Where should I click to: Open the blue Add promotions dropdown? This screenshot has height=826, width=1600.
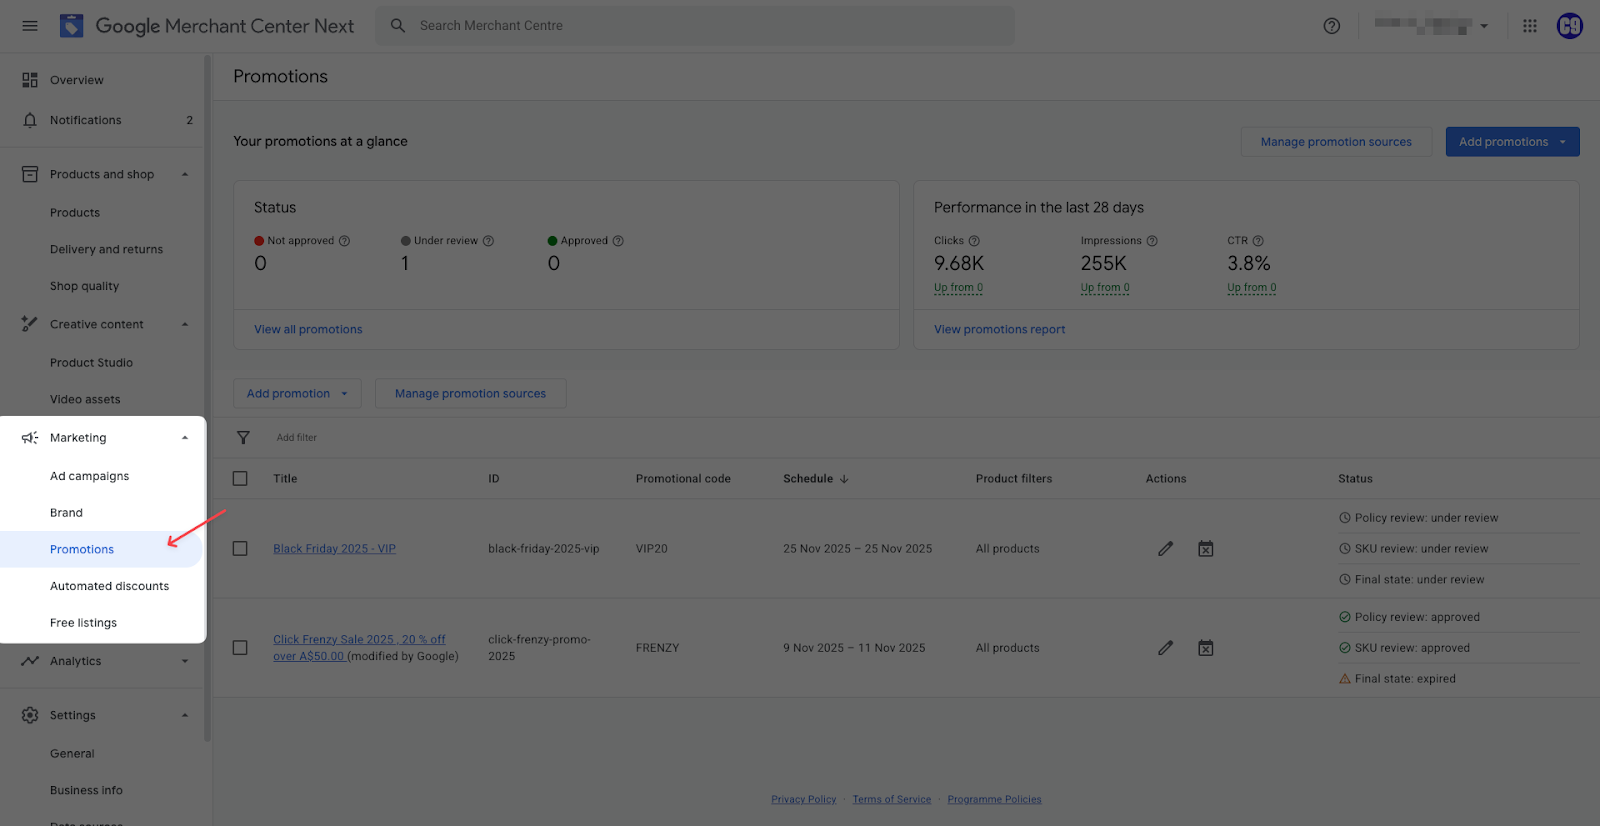coord(1511,142)
